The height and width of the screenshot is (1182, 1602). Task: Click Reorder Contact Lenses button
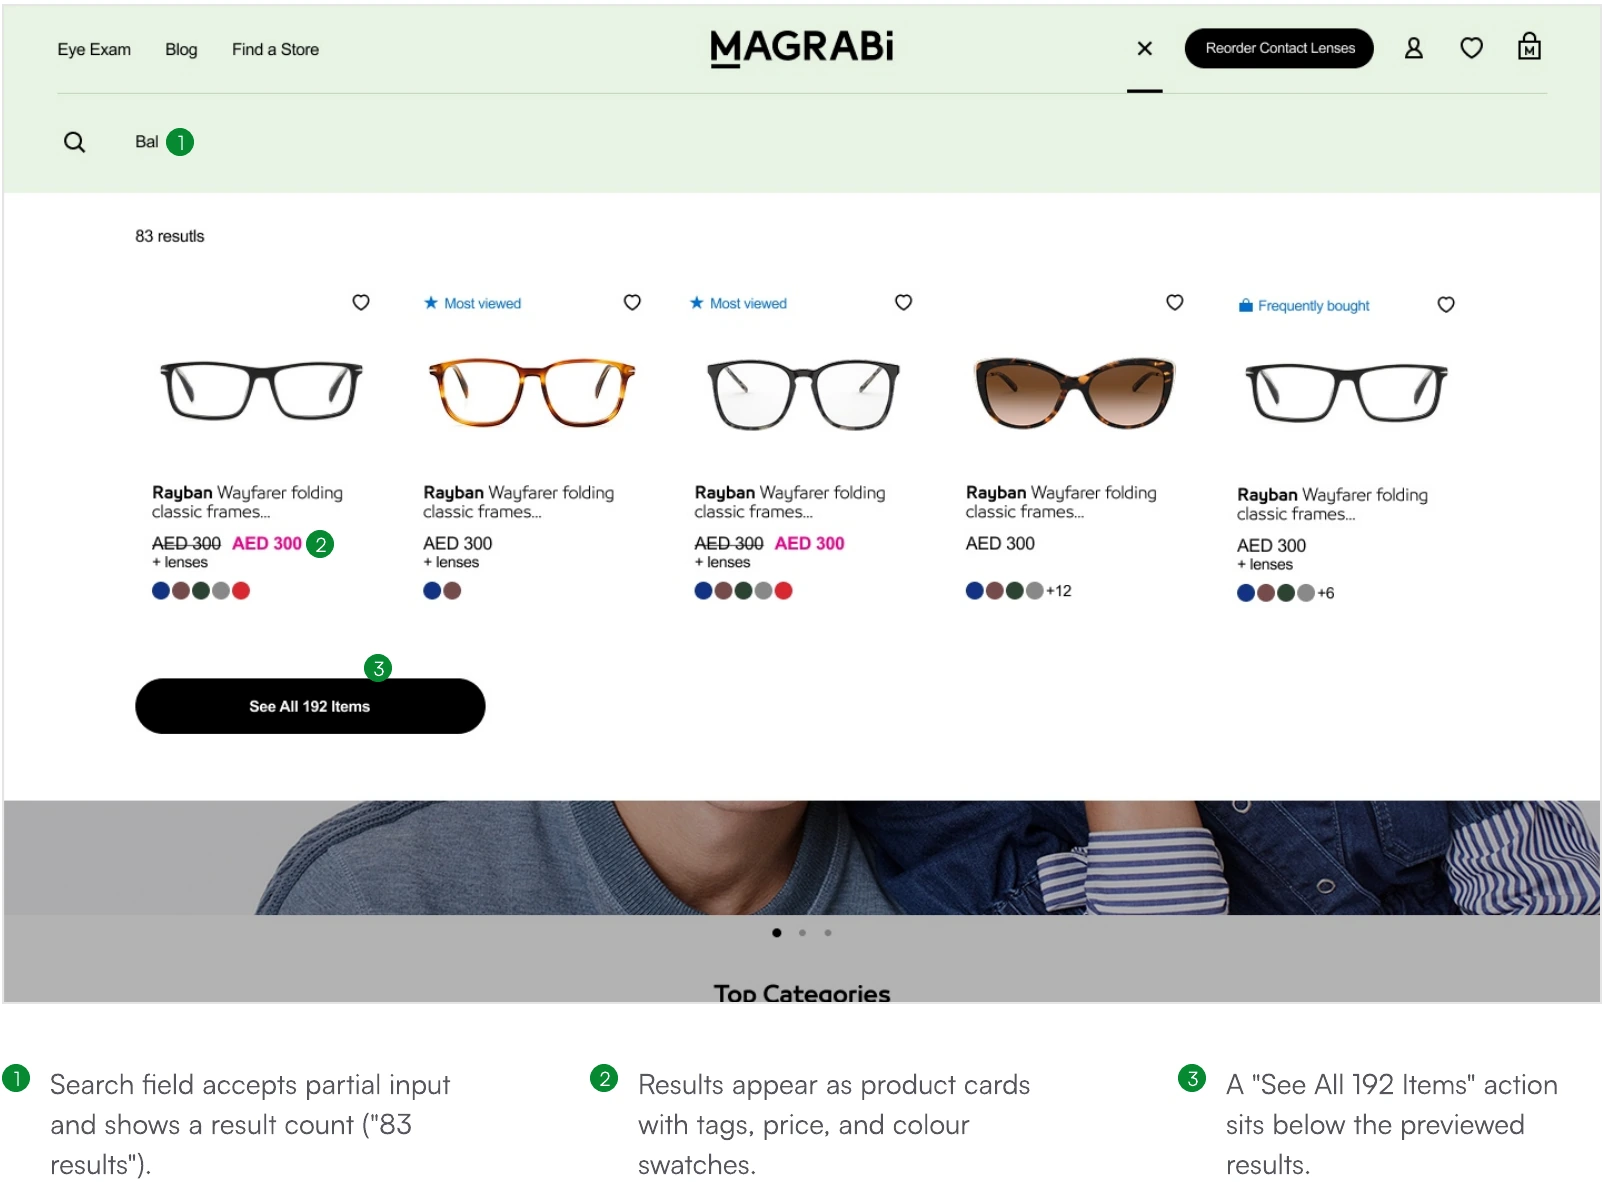[x=1279, y=48]
